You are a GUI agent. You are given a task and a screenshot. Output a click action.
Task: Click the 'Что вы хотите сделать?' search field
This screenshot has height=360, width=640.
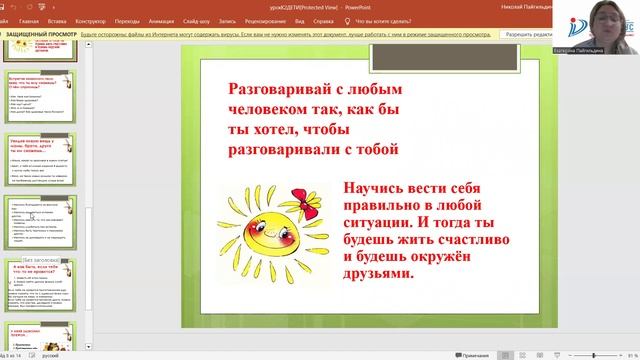pos(383,21)
